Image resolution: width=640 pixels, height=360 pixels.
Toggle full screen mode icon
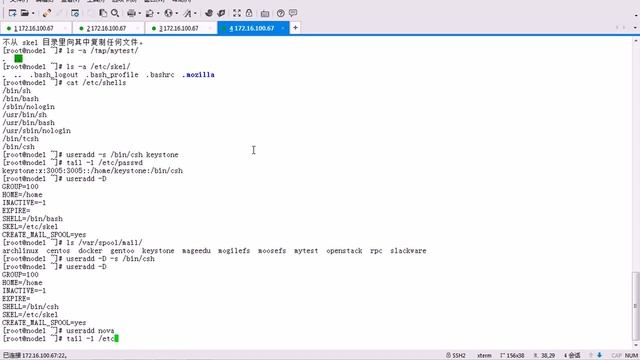coord(237,13)
